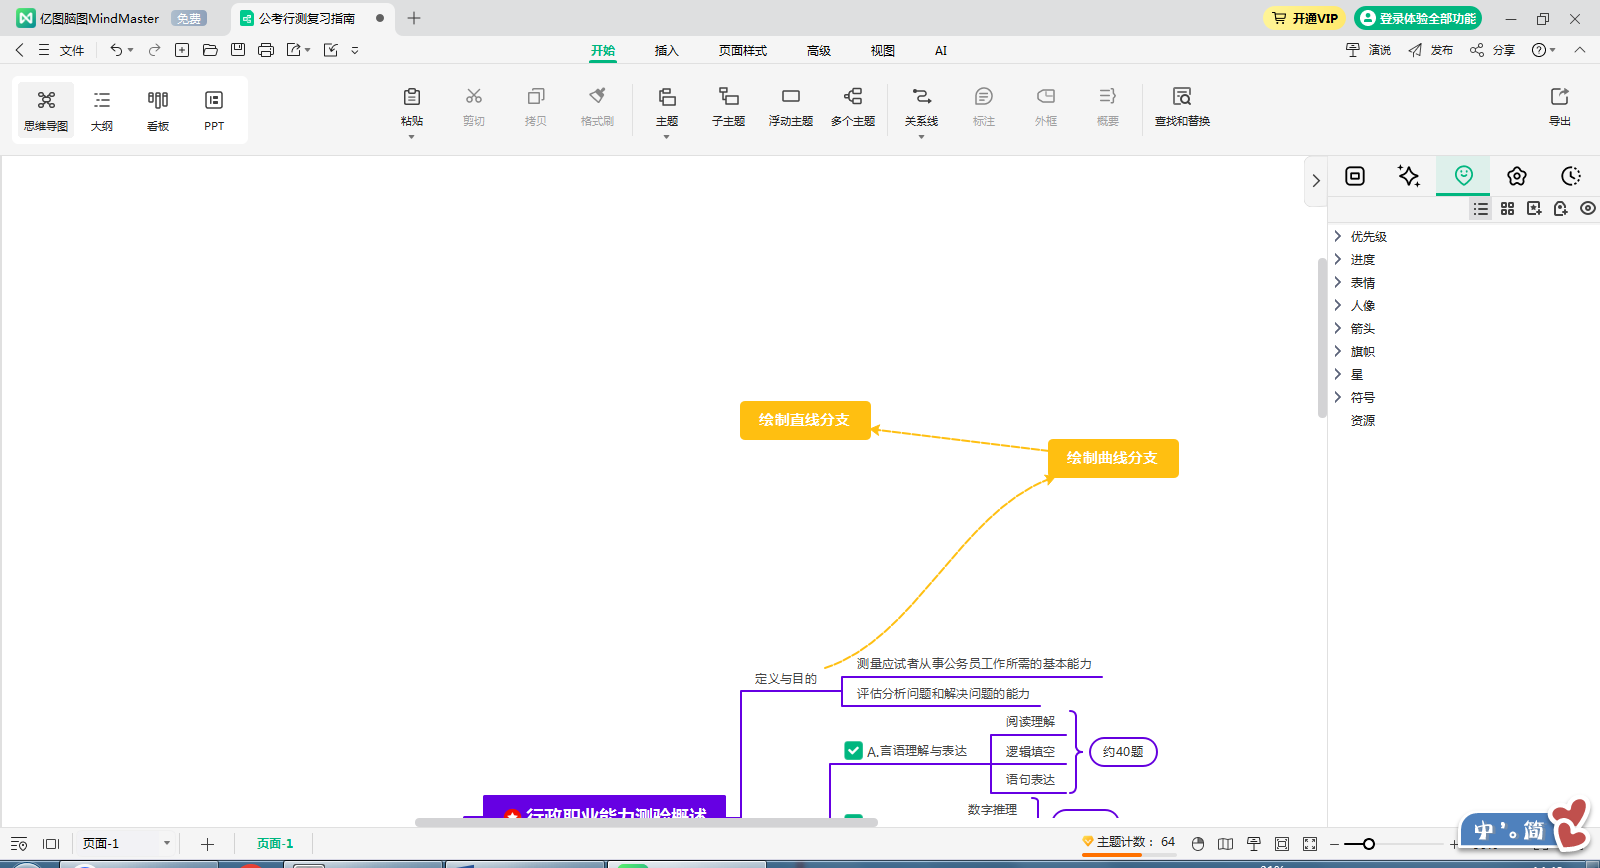Toggle checkbox next to A.言语理解与表达

(x=853, y=750)
